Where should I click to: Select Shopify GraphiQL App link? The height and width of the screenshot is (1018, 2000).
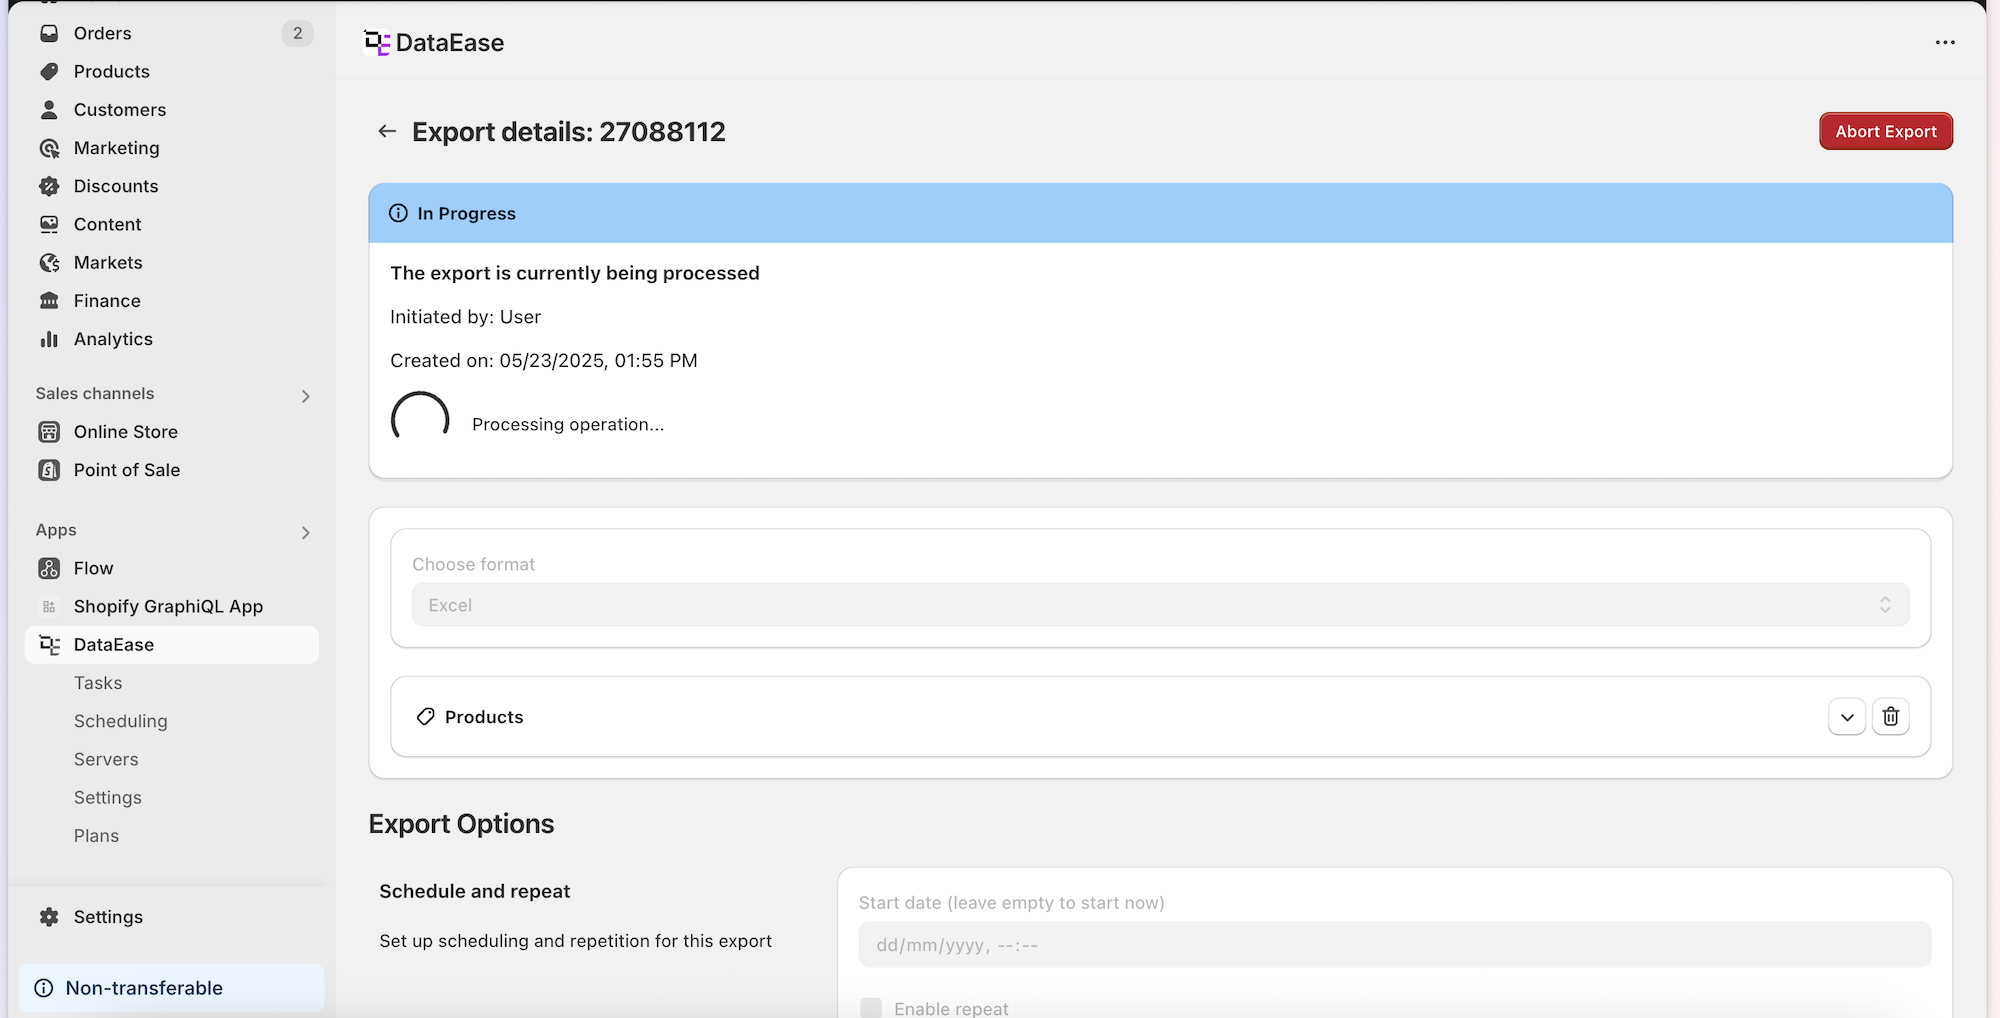point(168,606)
